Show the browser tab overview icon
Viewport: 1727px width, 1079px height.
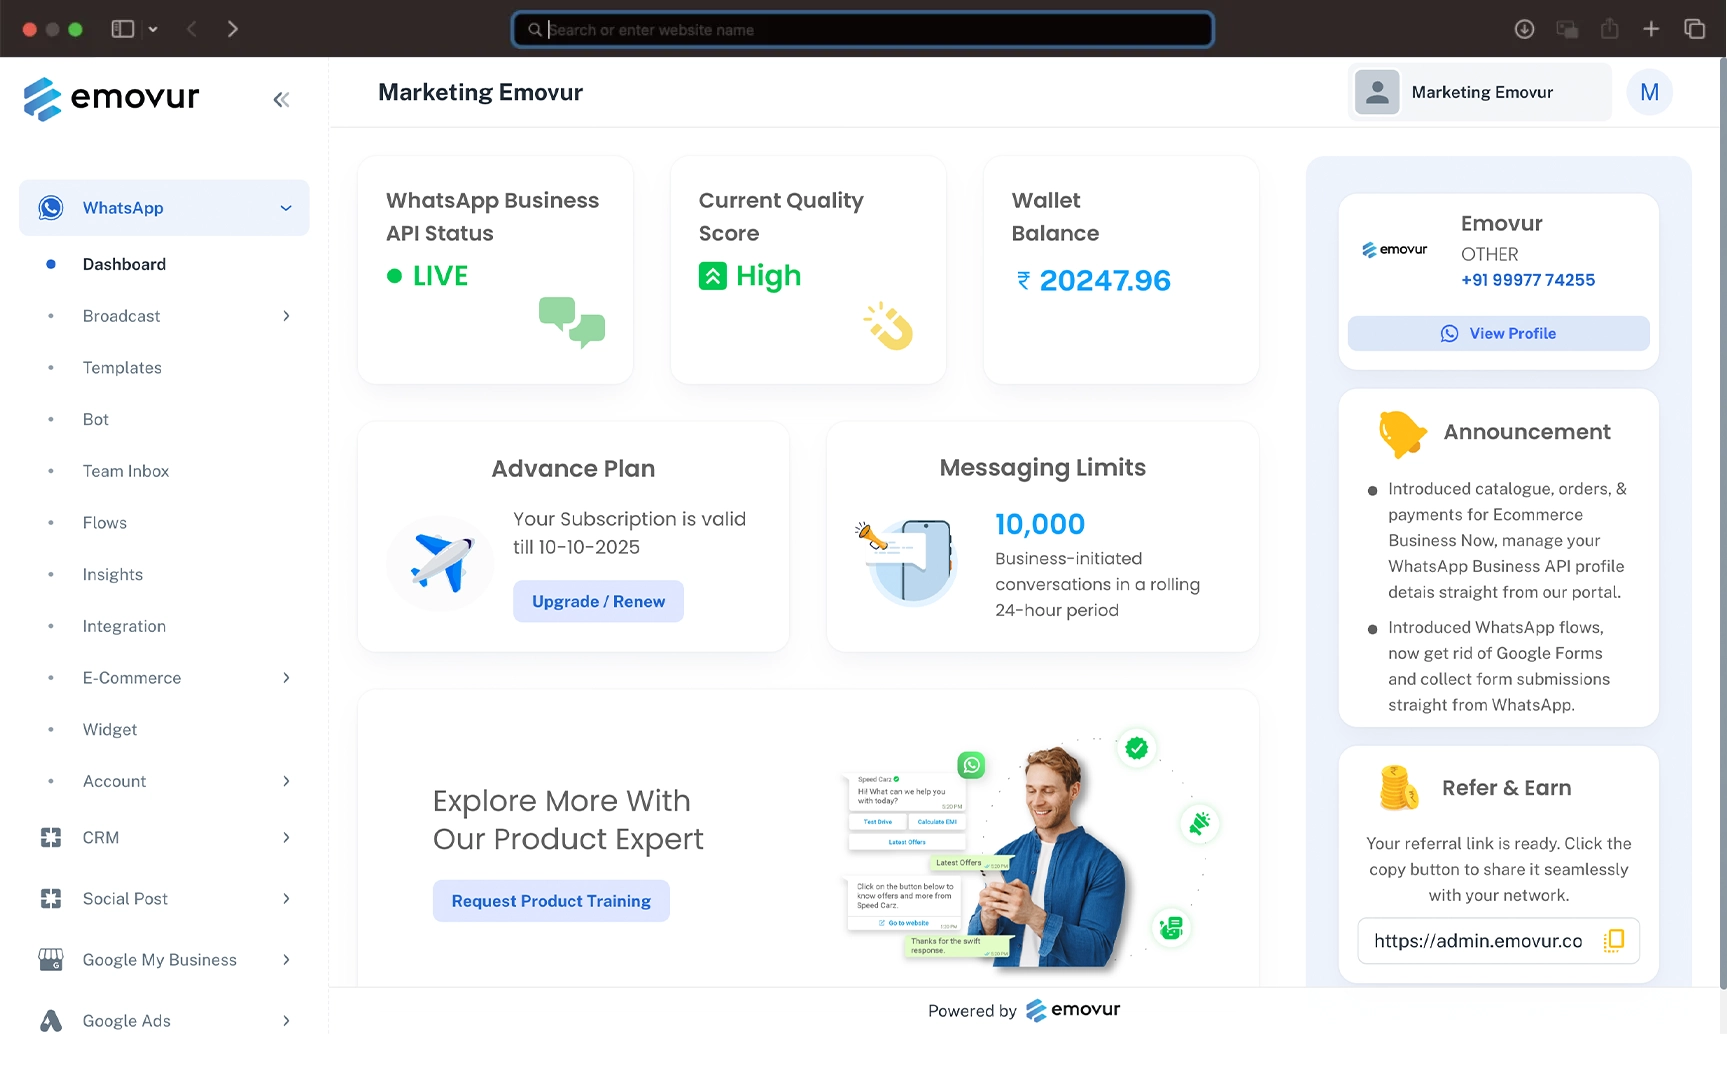1694,29
